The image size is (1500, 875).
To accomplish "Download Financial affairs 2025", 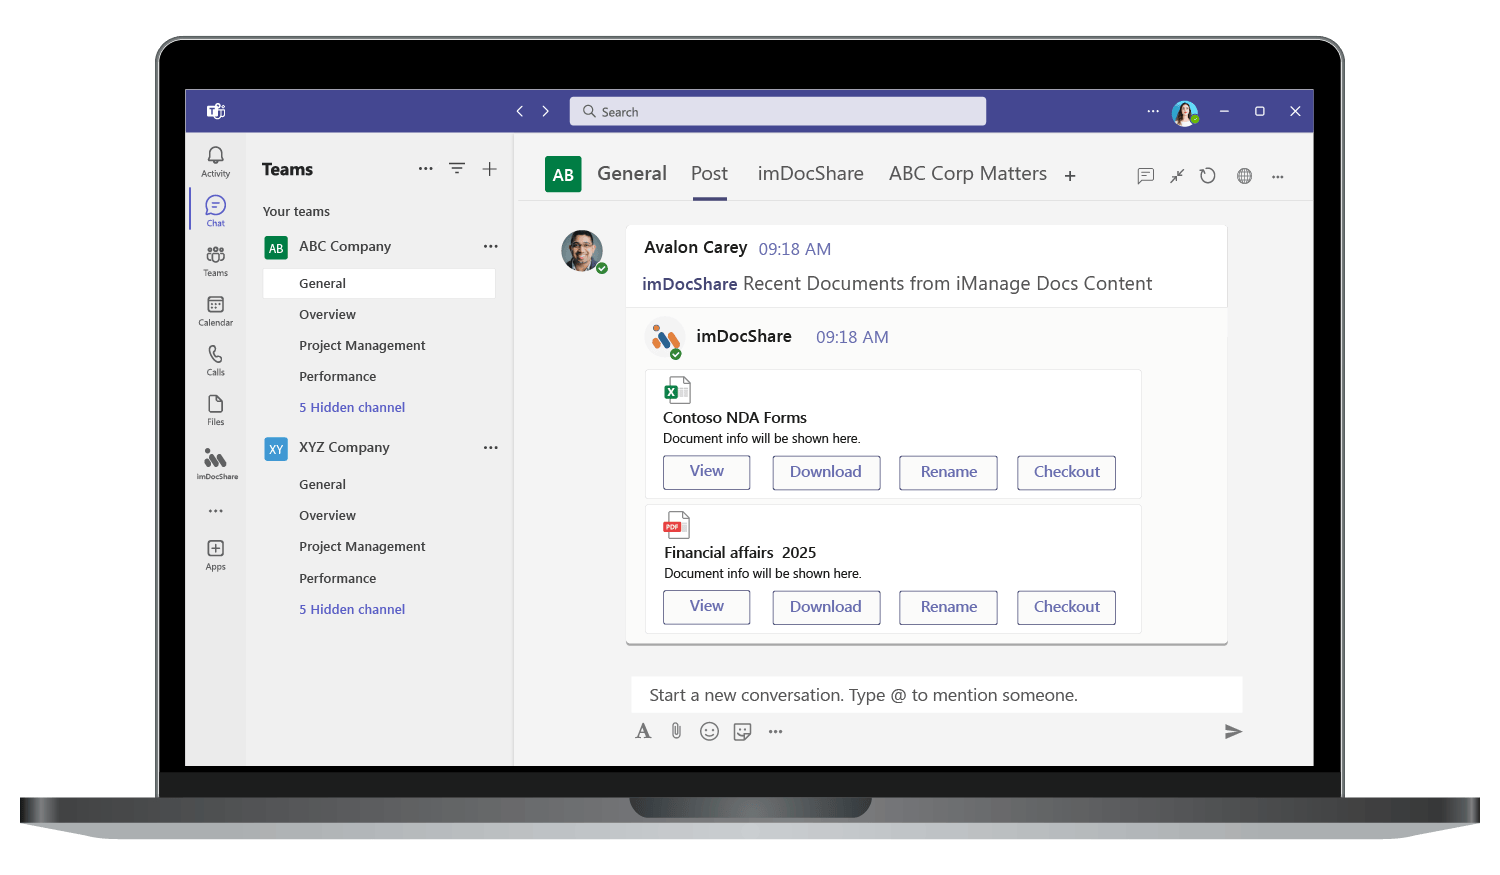I will tap(826, 608).
